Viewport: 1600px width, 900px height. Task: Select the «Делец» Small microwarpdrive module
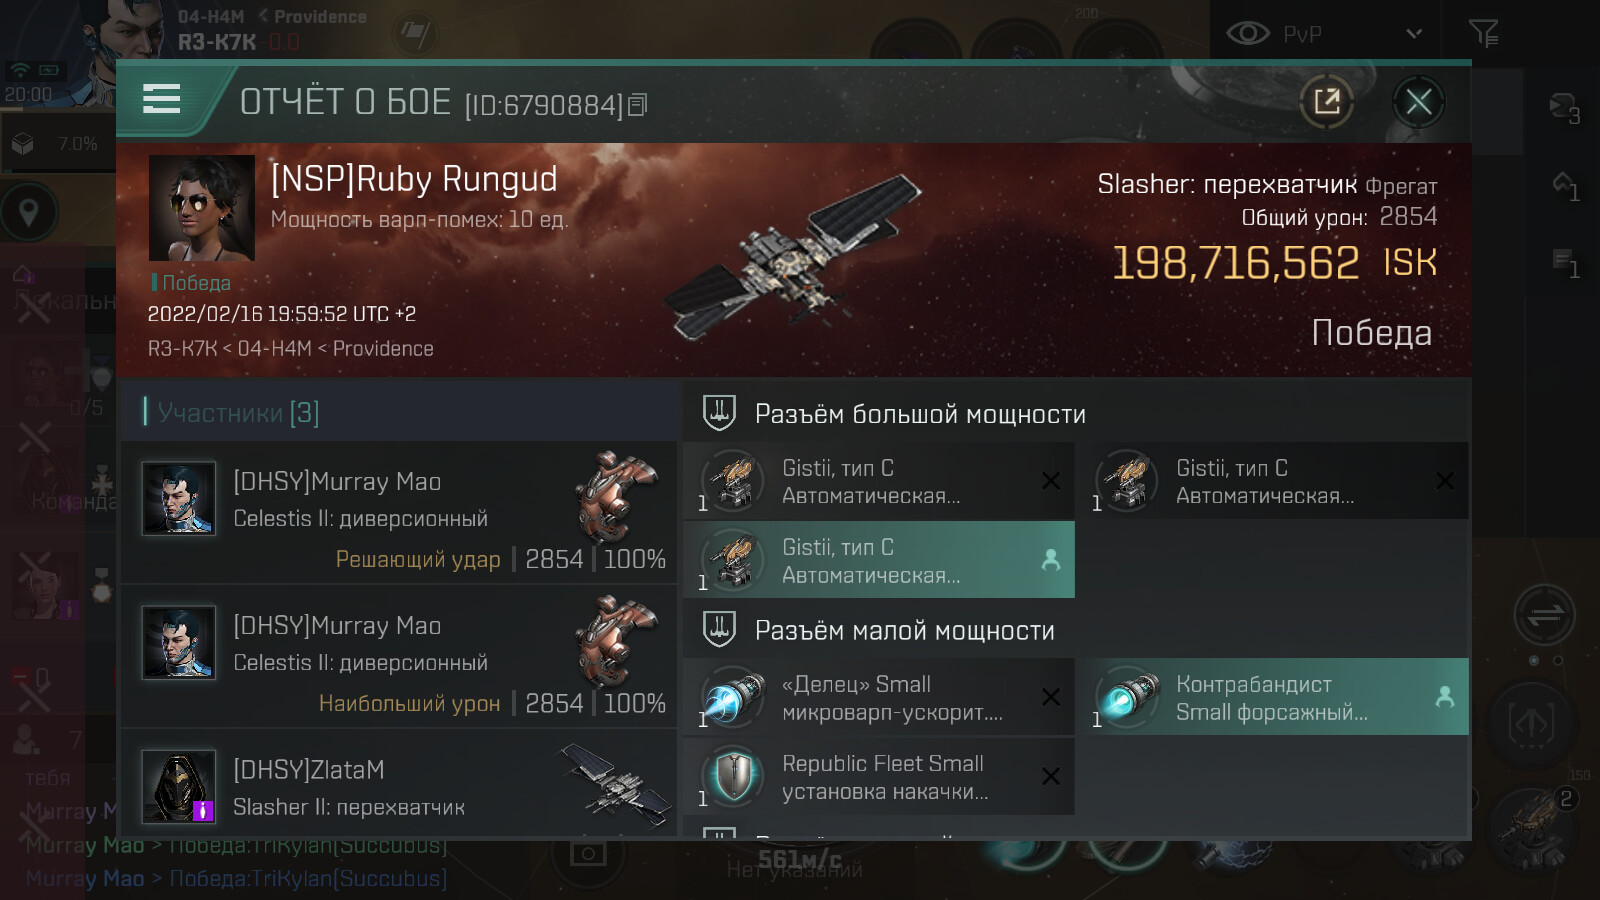click(878, 697)
